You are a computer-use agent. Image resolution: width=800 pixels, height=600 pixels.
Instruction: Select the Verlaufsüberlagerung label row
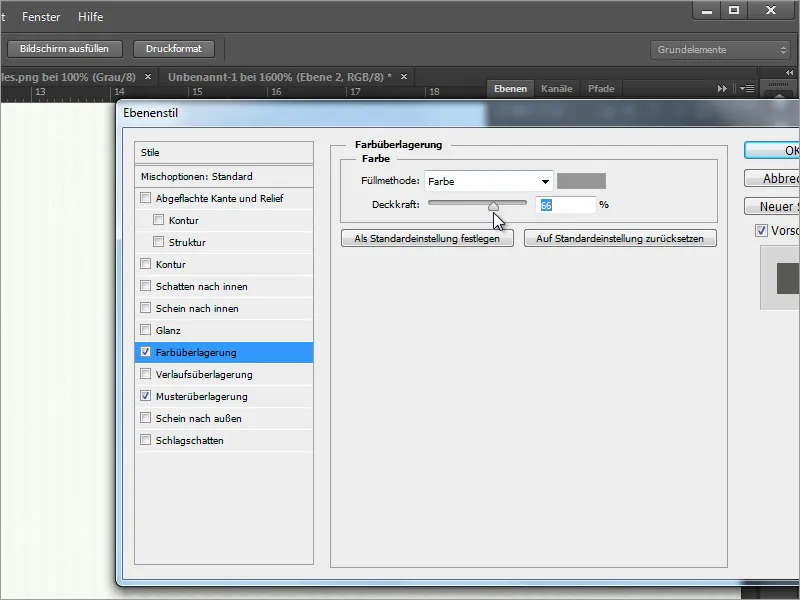(204, 374)
